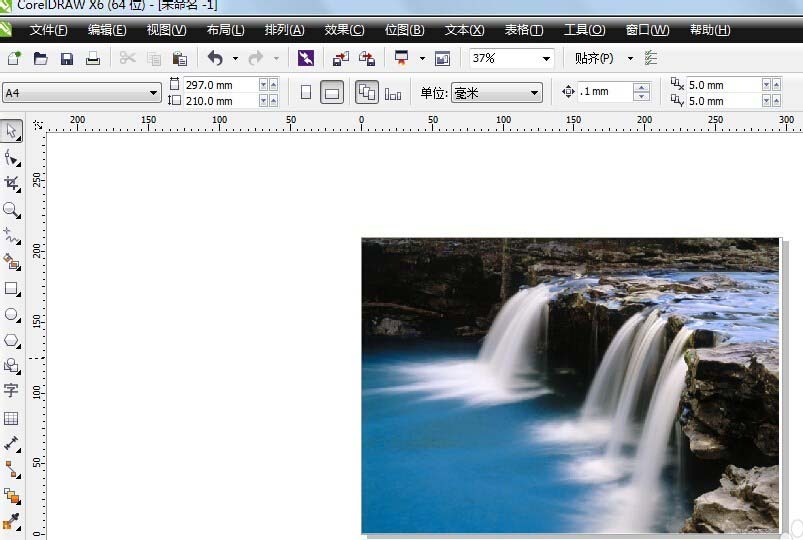Select the Shape edit tool
Screen dimensions: 803x540
tap(11, 158)
